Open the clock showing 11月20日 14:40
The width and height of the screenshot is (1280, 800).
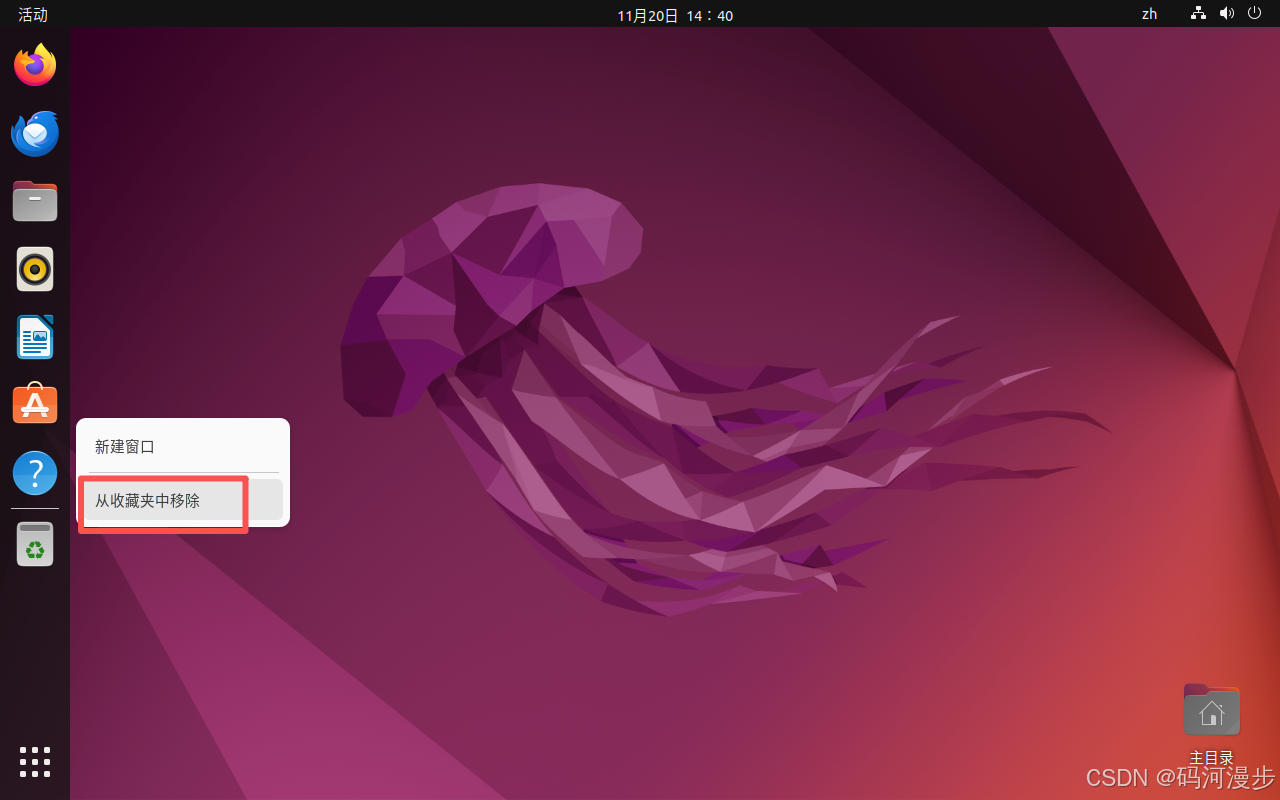675,15
